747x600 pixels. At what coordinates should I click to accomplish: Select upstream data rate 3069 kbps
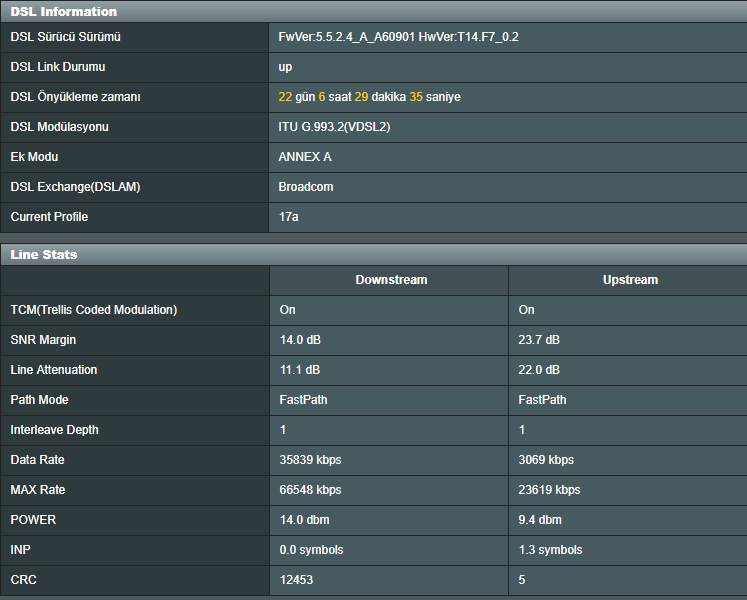click(546, 460)
